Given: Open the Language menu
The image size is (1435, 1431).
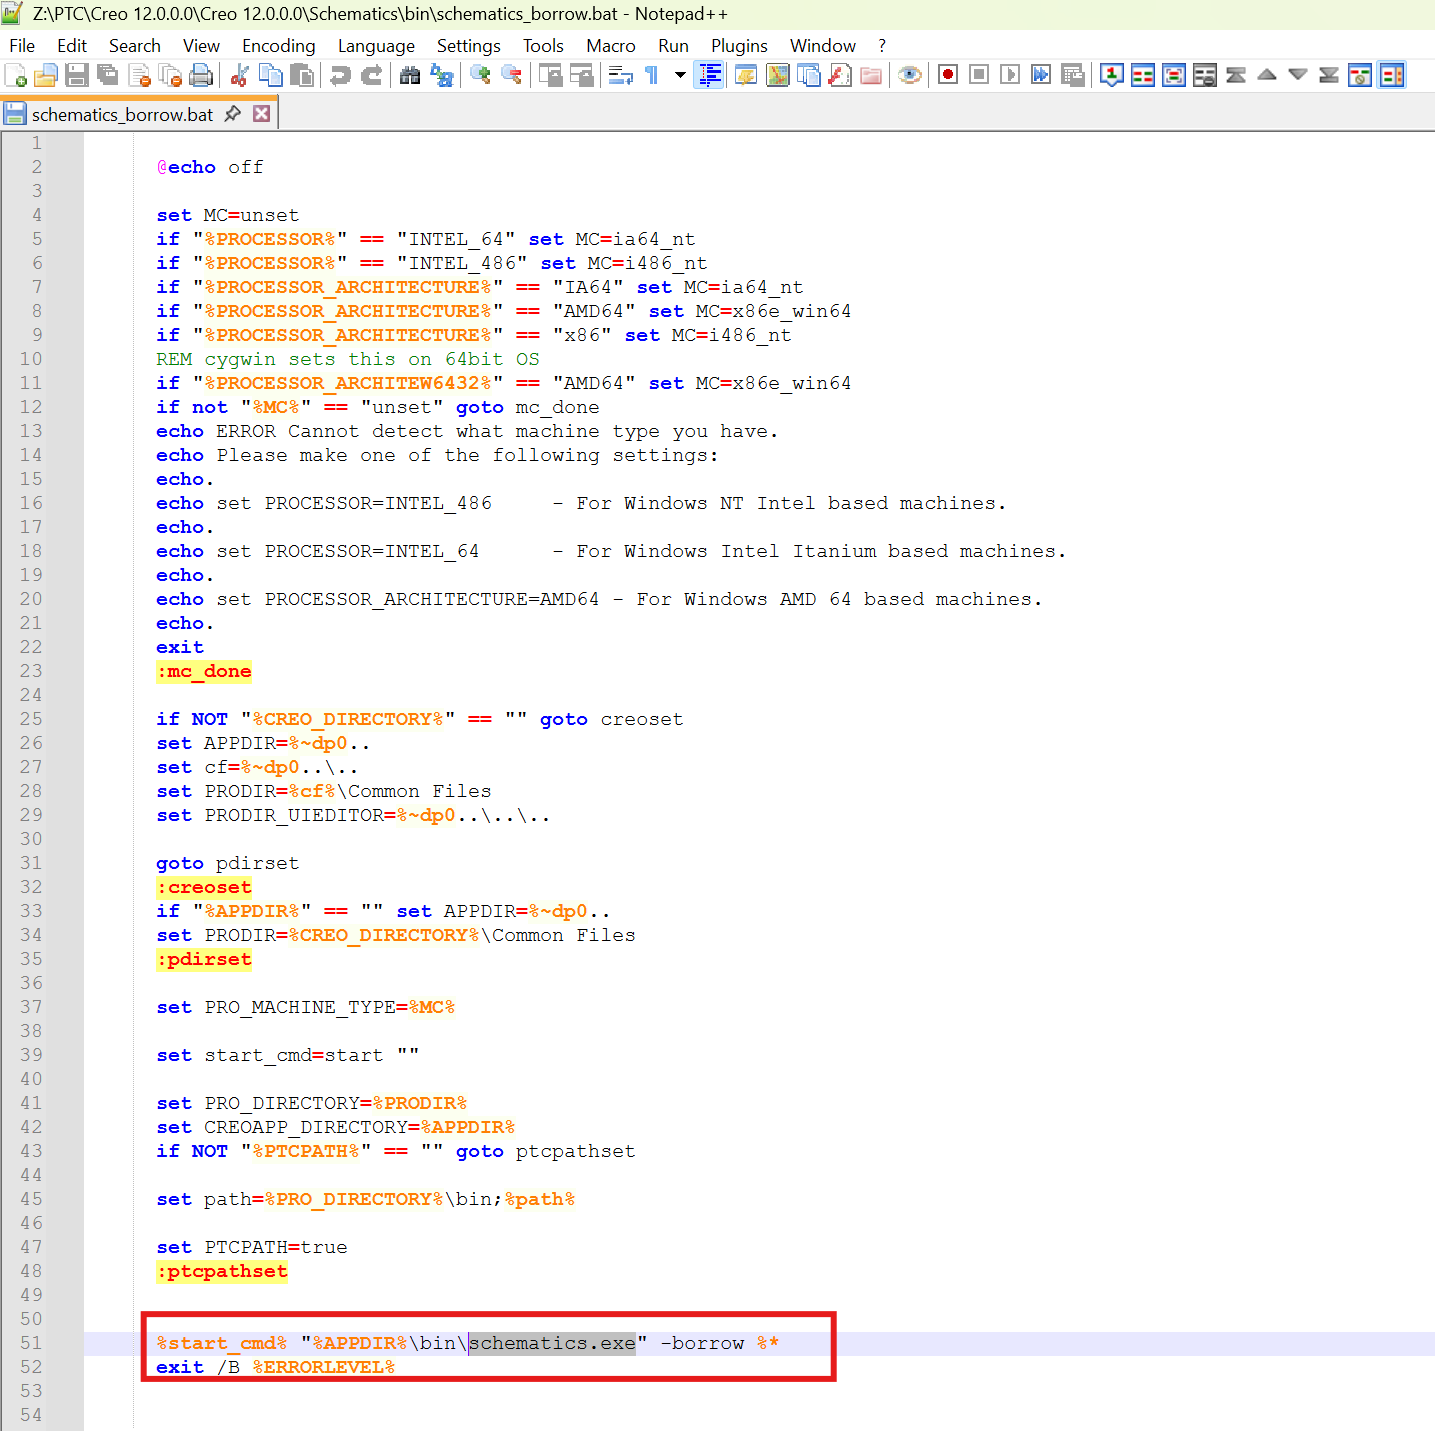Looking at the screenshot, I should pos(376,46).
